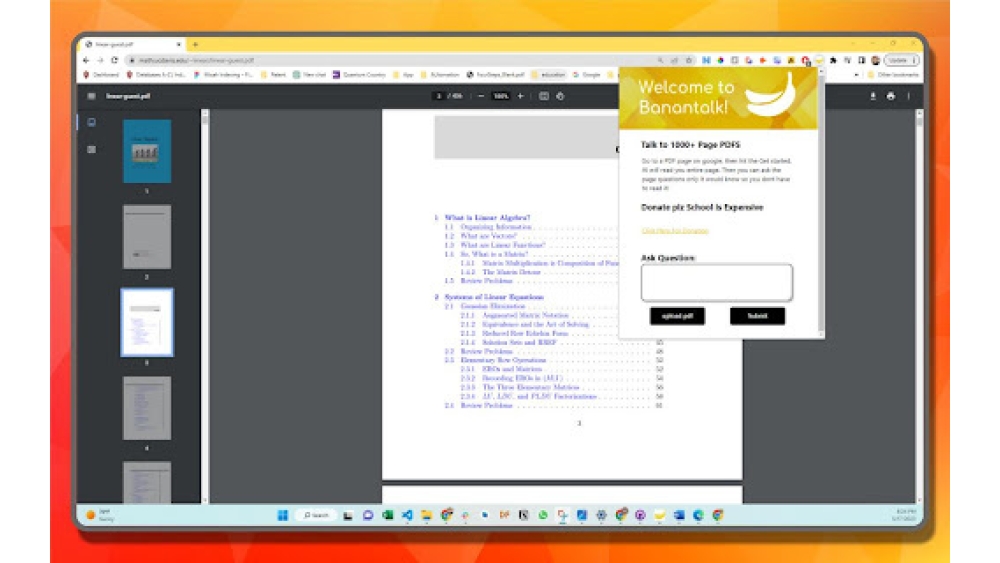Open the Windows Start menu
The height and width of the screenshot is (563, 1000).
tap(283, 515)
